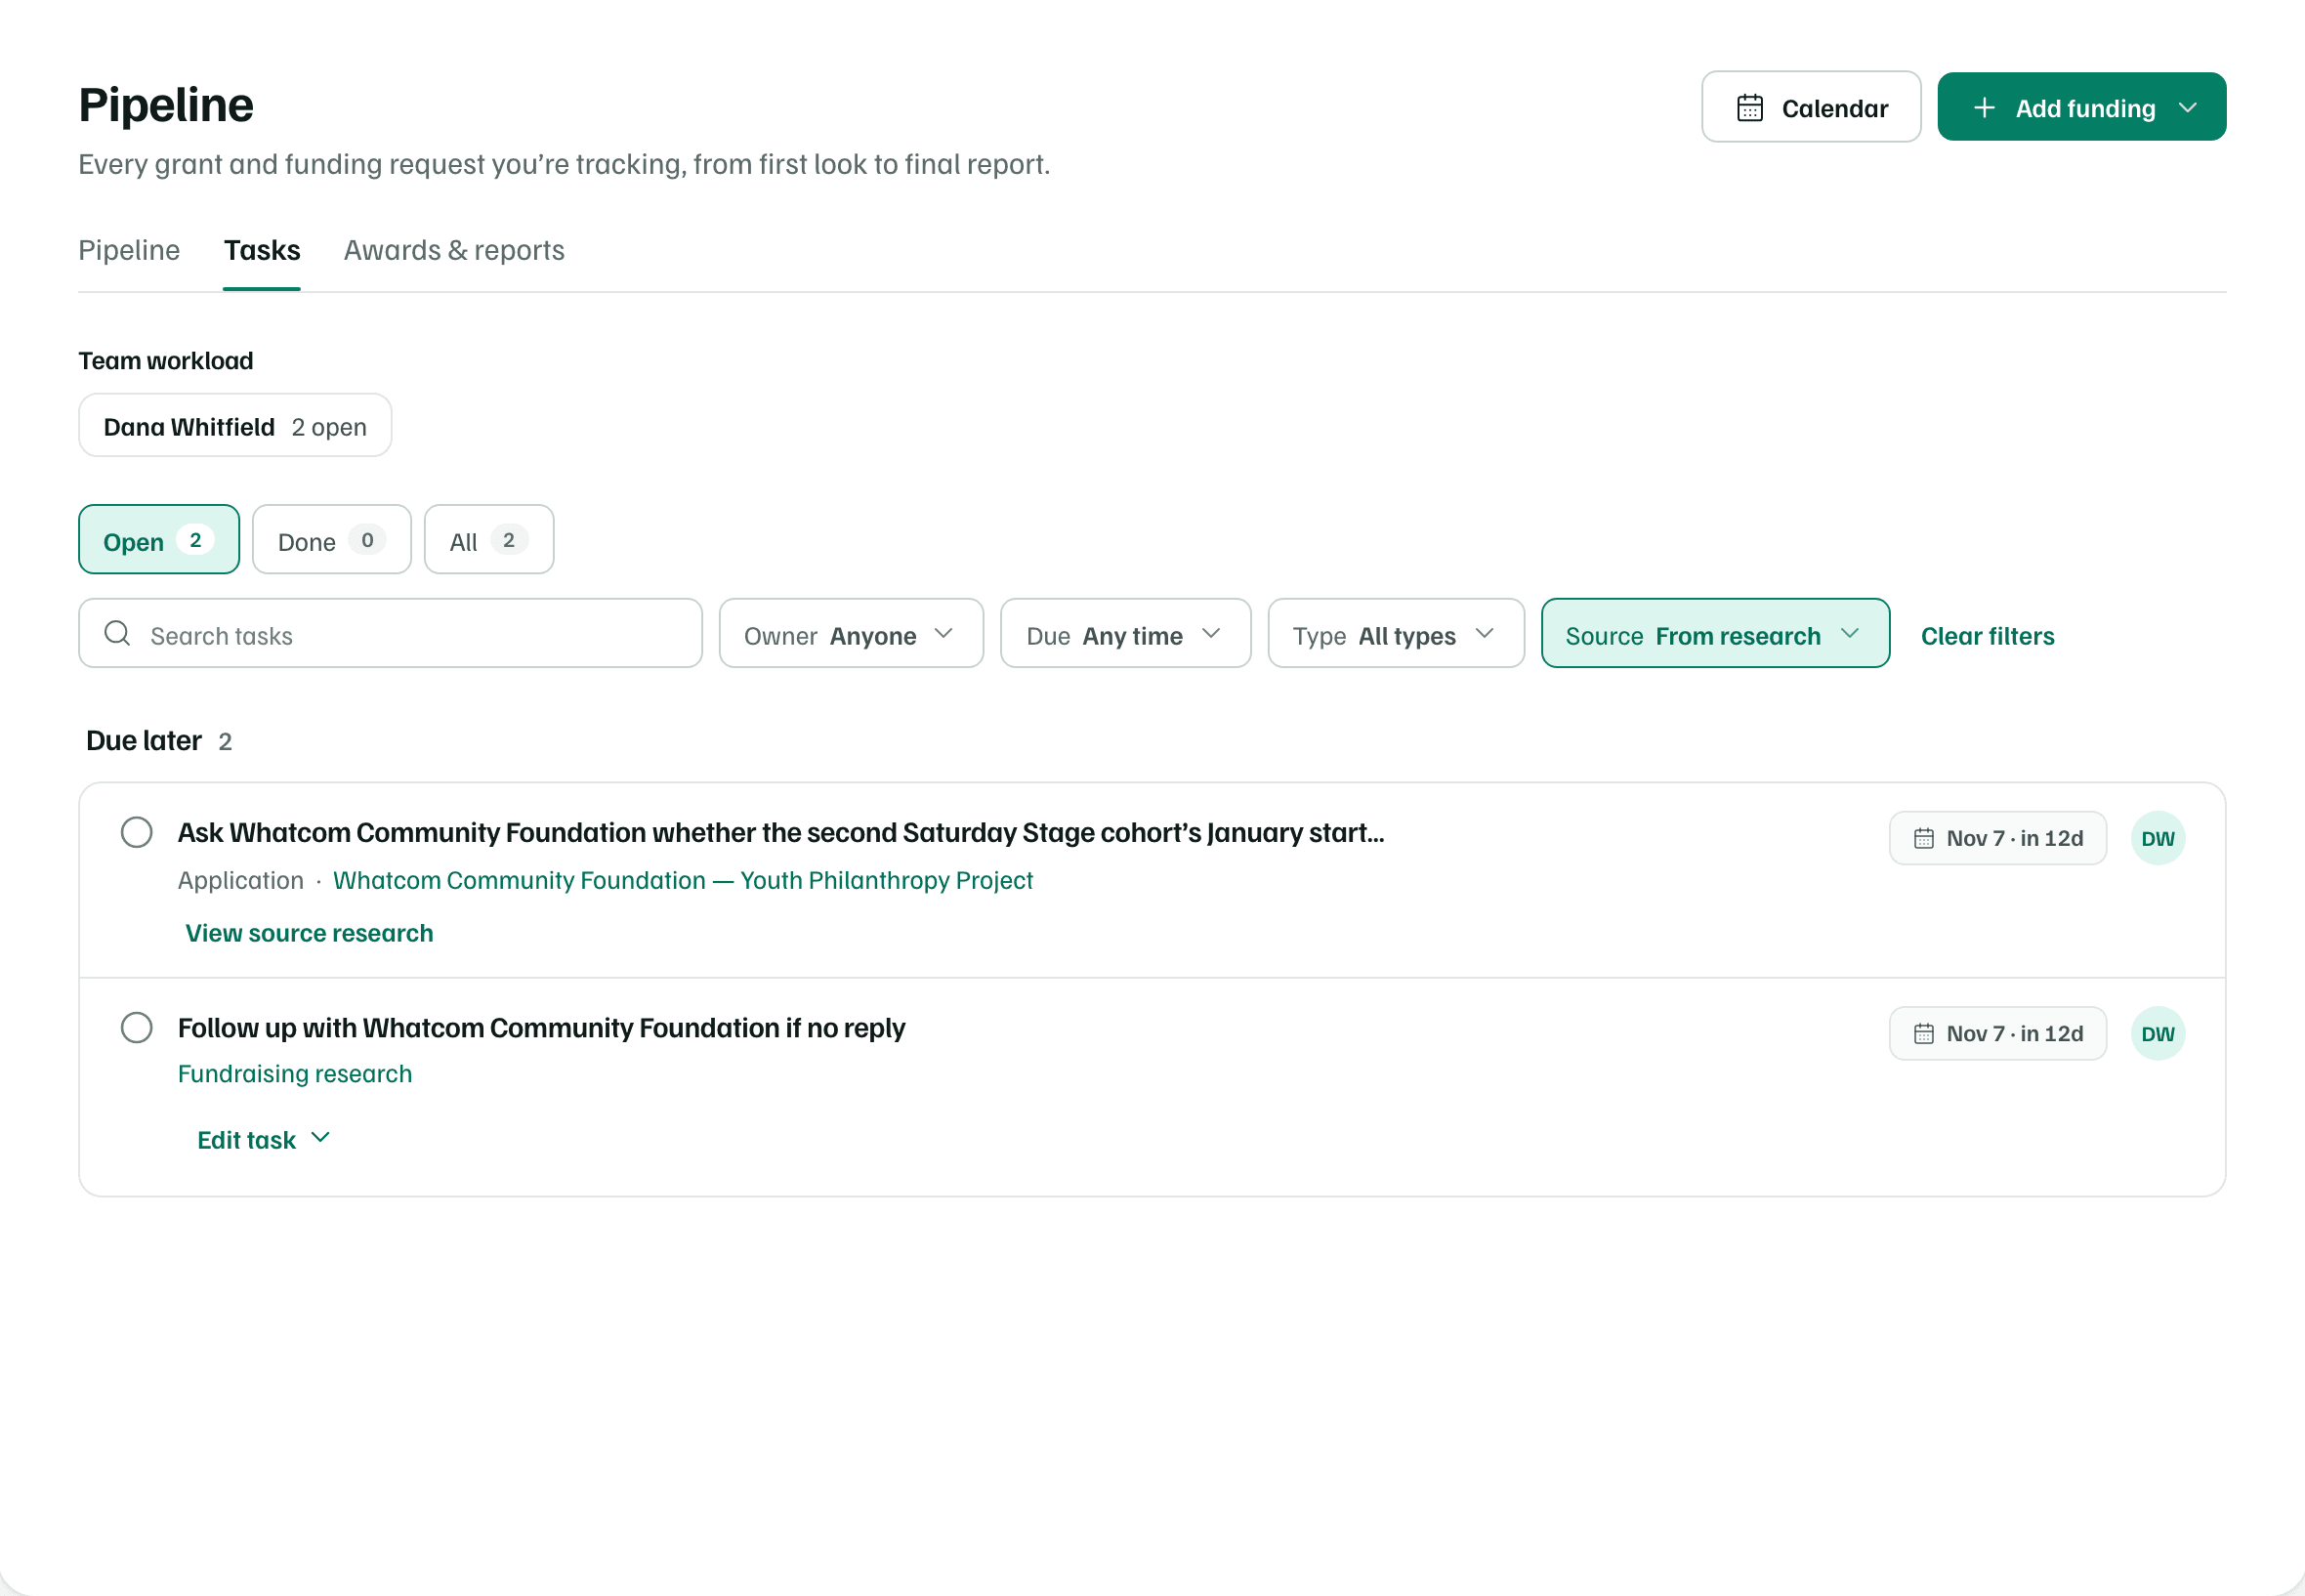This screenshot has height=1596, width=2305.
Task: Filter by Dana Whitfield workload chip
Action: point(235,426)
